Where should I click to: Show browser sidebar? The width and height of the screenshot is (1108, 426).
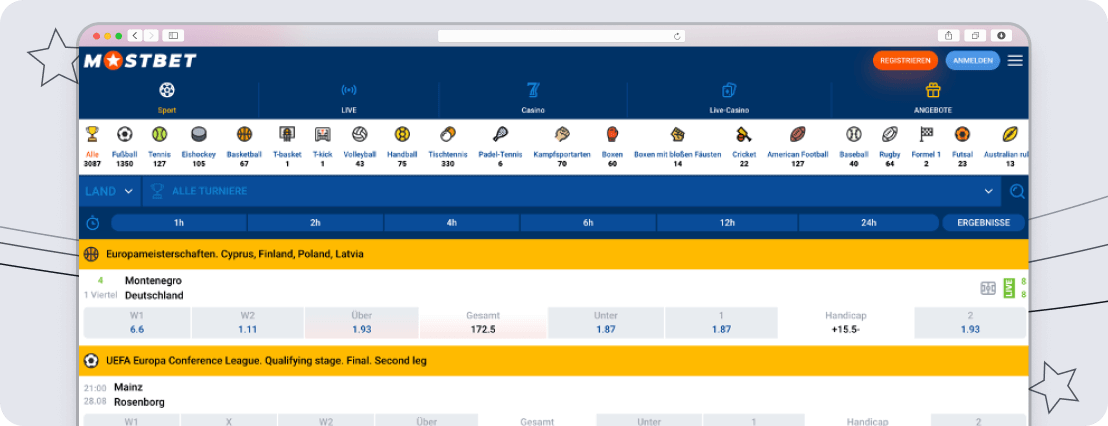coord(173,35)
